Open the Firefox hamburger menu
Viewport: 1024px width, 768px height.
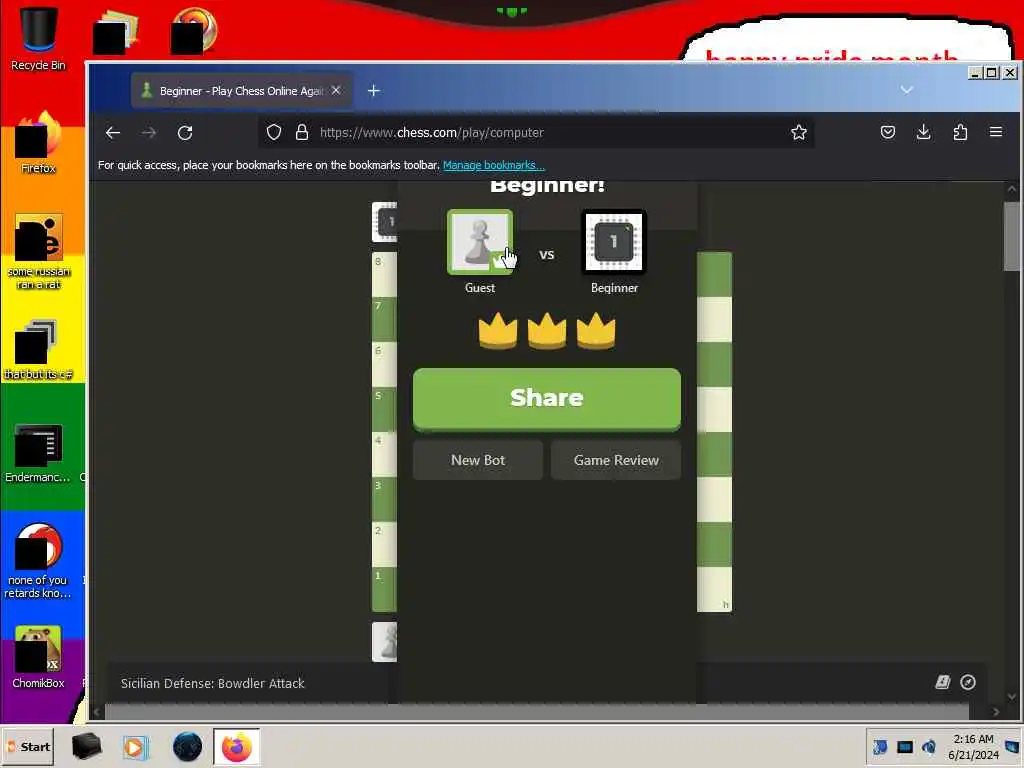coord(996,133)
